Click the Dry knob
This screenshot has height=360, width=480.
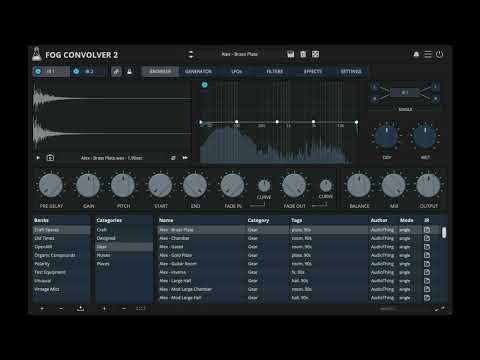(x=387, y=136)
